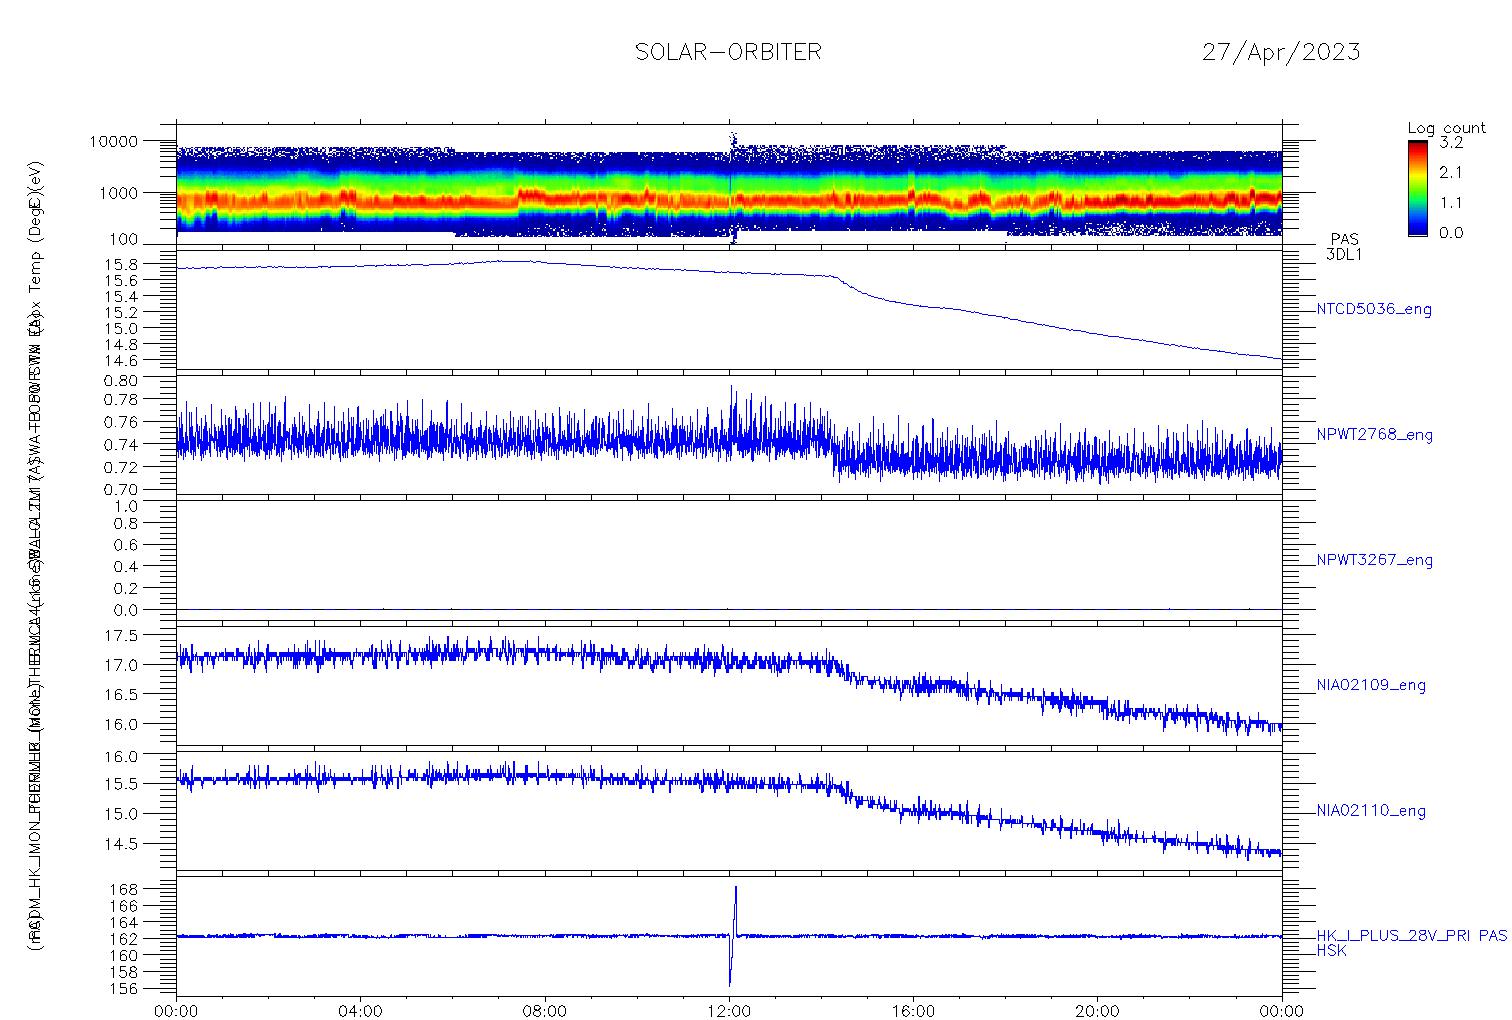Click the 12:00 time axis tick label
Image resolution: width=1512 pixels, height=1020 pixels.
point(729,1011)
